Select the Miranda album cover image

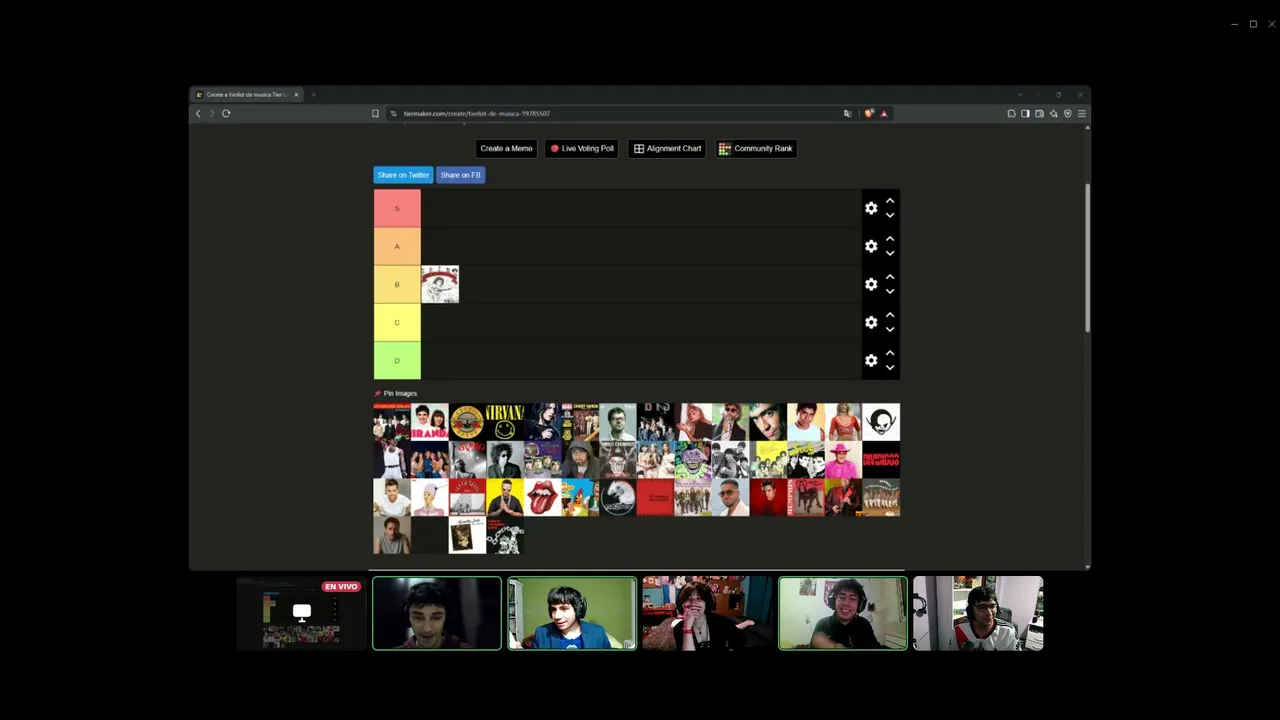click(429, 422)
